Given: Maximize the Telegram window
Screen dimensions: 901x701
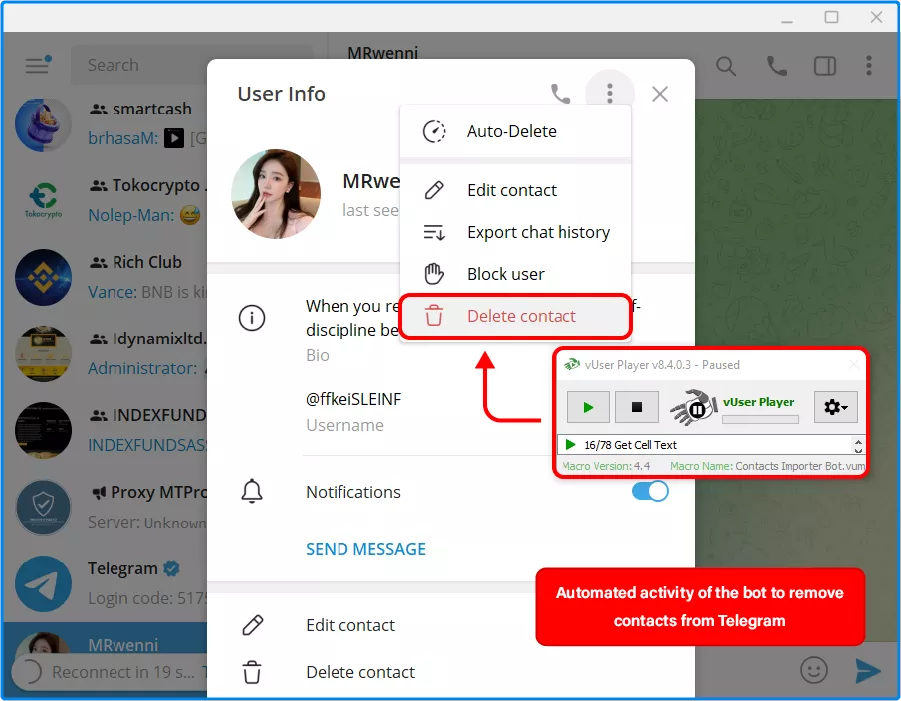Looking at the screenshot, I should pos(831,18).
